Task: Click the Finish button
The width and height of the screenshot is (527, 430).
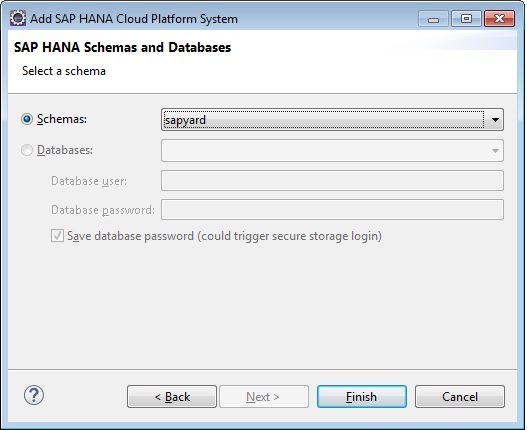Action: [x=362, y=397]
